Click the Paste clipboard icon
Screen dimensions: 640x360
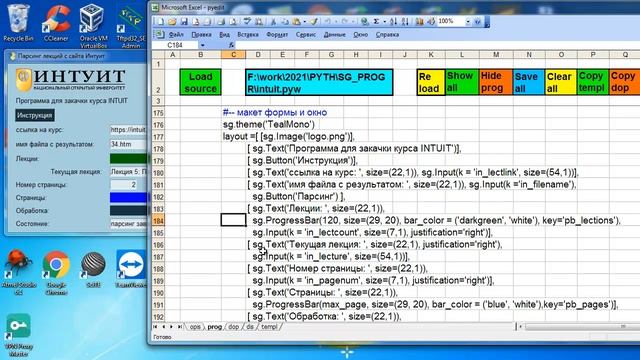(x=296, y=21)
